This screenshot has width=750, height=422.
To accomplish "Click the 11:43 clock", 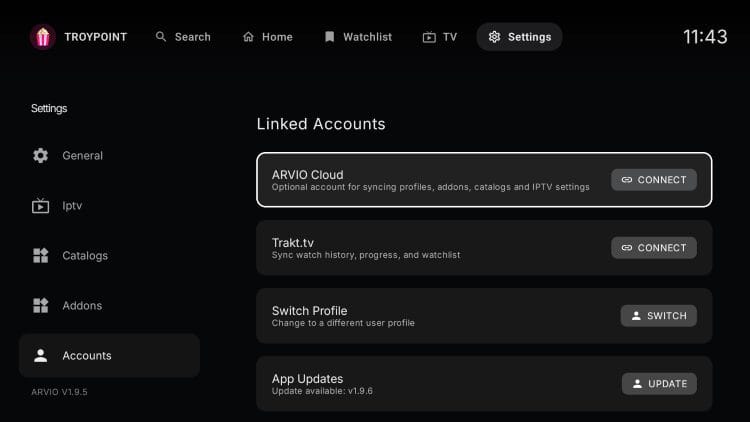I will [x=705, y=37].
